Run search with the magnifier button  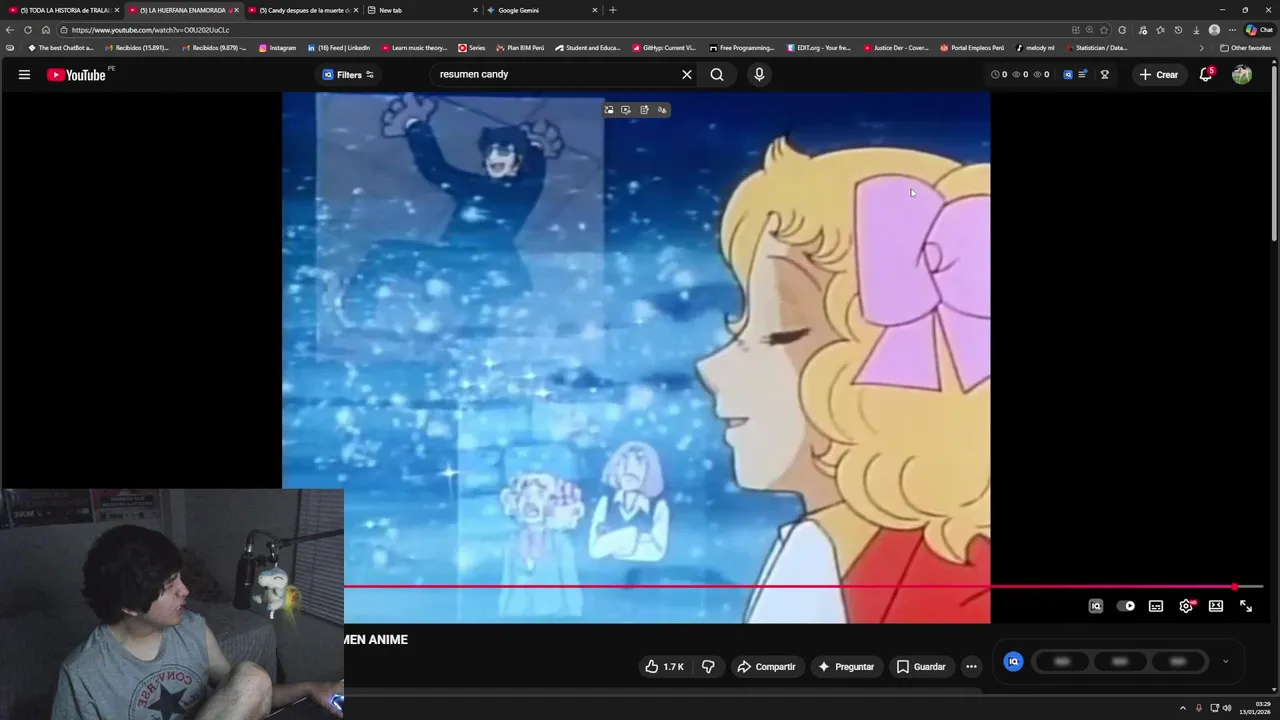[717, 75]
